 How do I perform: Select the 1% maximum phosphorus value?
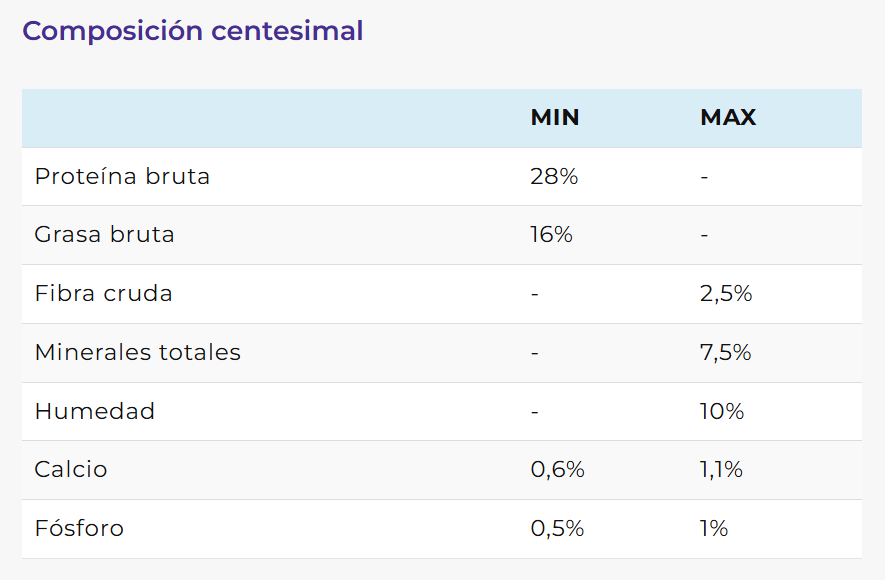point(714,529)
